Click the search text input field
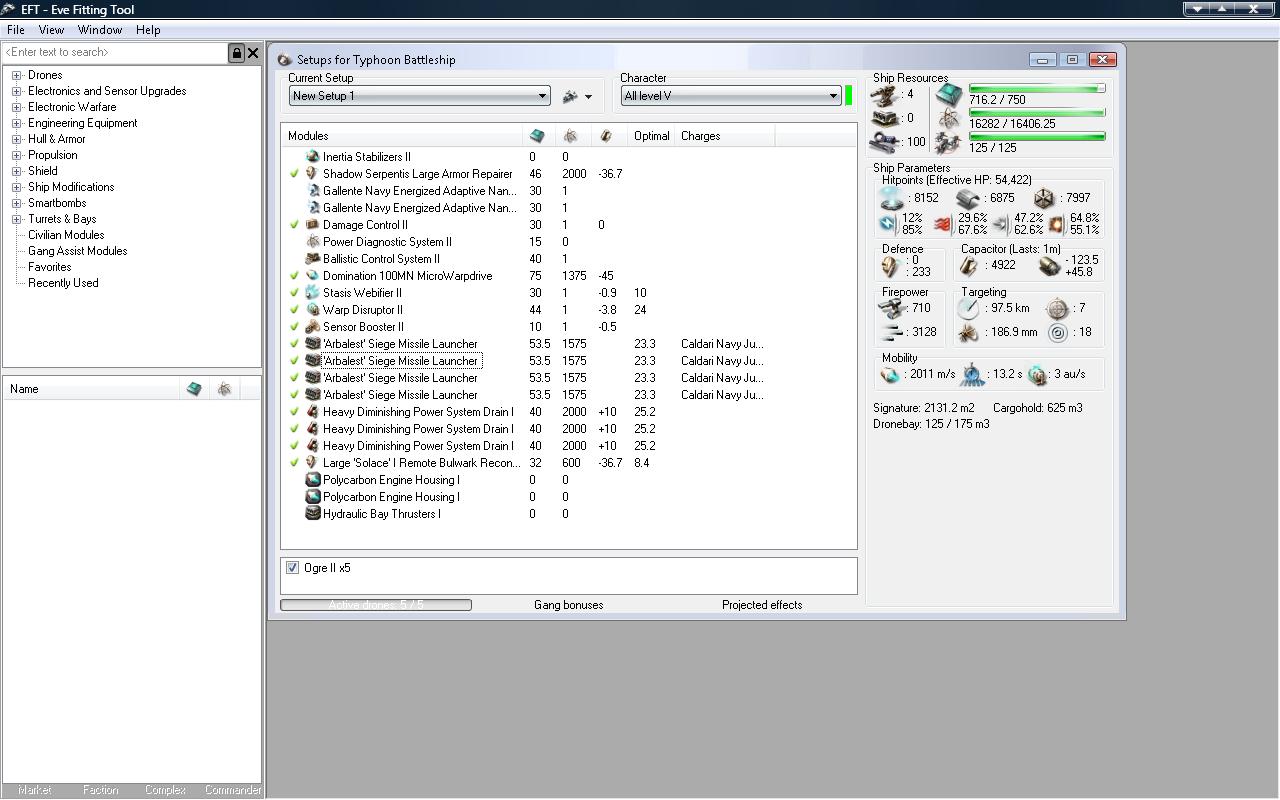Image resolution: width=1280 pixels, height=800 pixels. 115,53
